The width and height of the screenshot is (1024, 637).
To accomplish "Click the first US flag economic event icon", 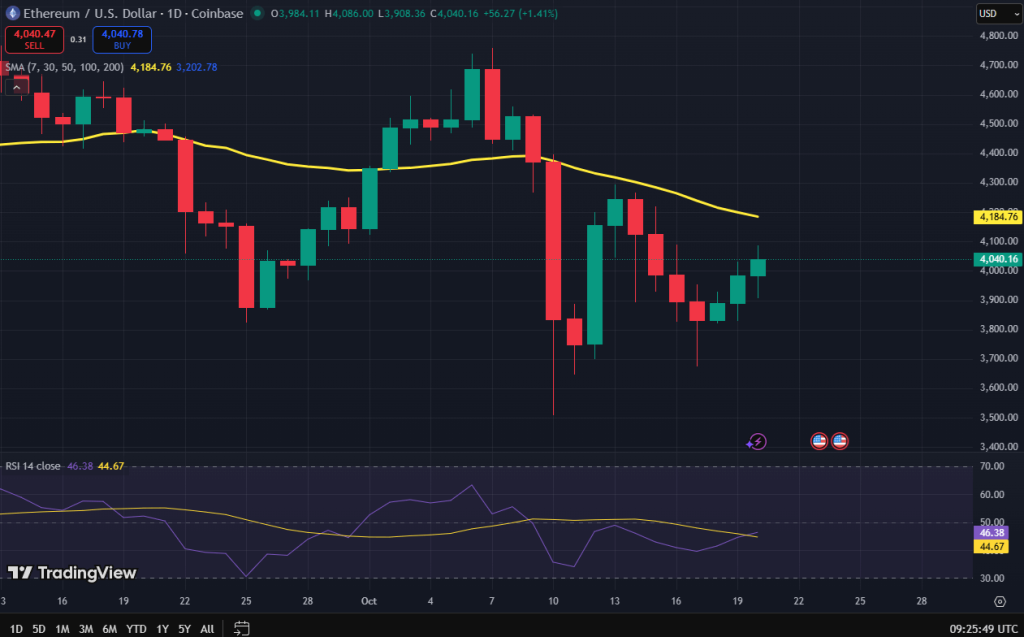I will click(819, 440).
